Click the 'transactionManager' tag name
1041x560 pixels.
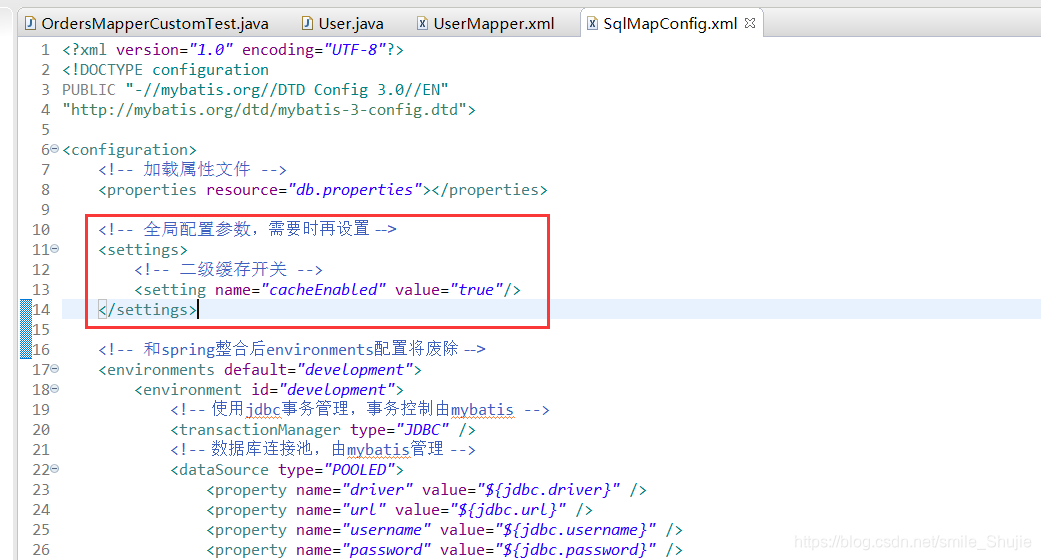click(260, 430)
